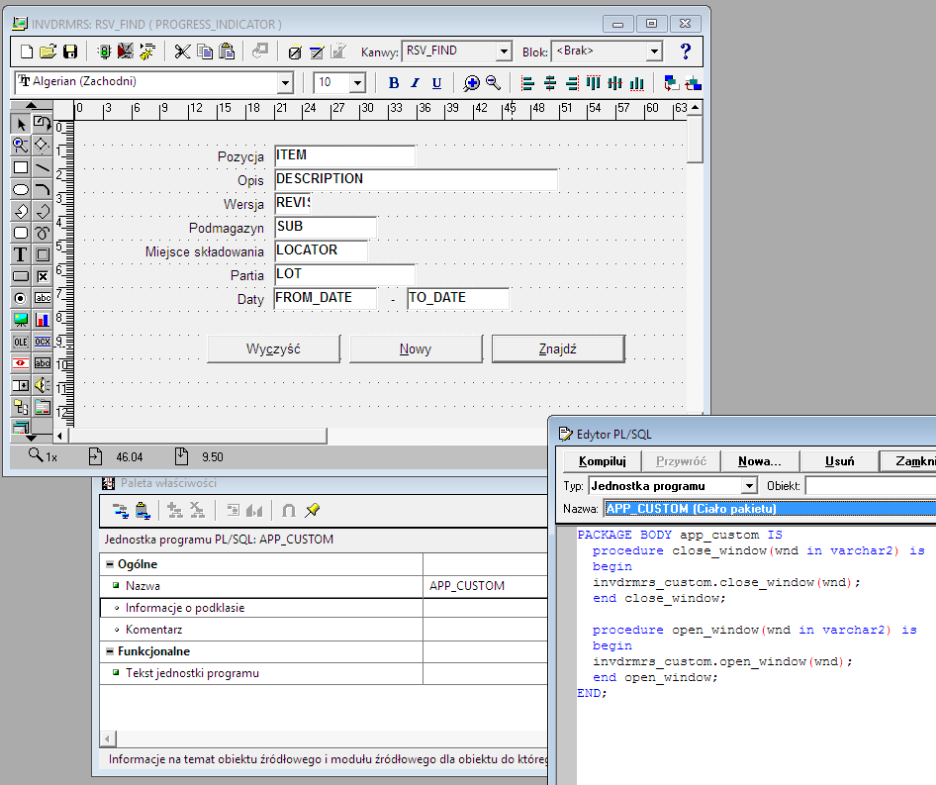Collapse the Ogólne property group
Image resolution: width=936 pixels, height=785 pixels.
point(109,564)
